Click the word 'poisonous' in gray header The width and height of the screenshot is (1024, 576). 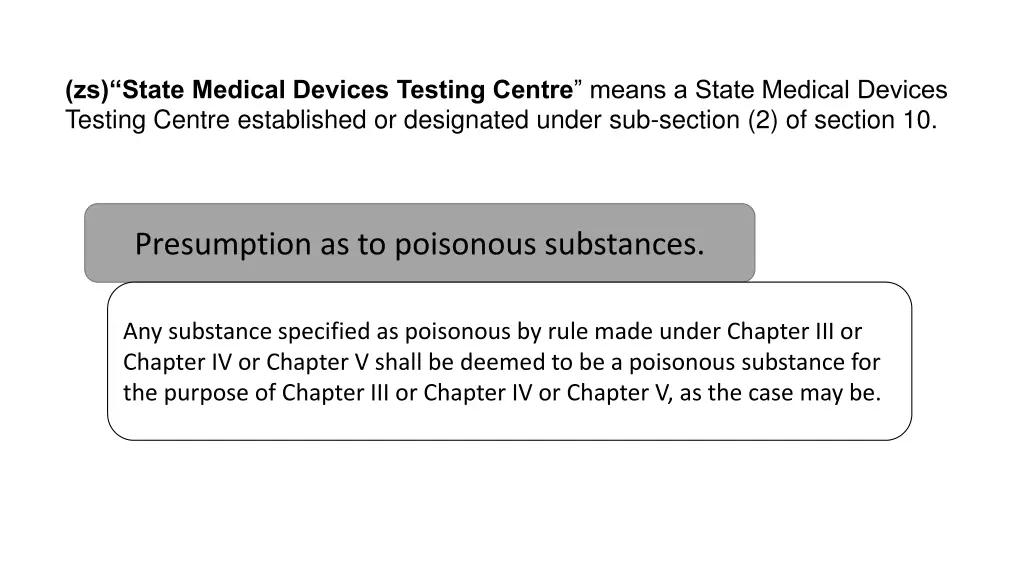tap(466, 245)
